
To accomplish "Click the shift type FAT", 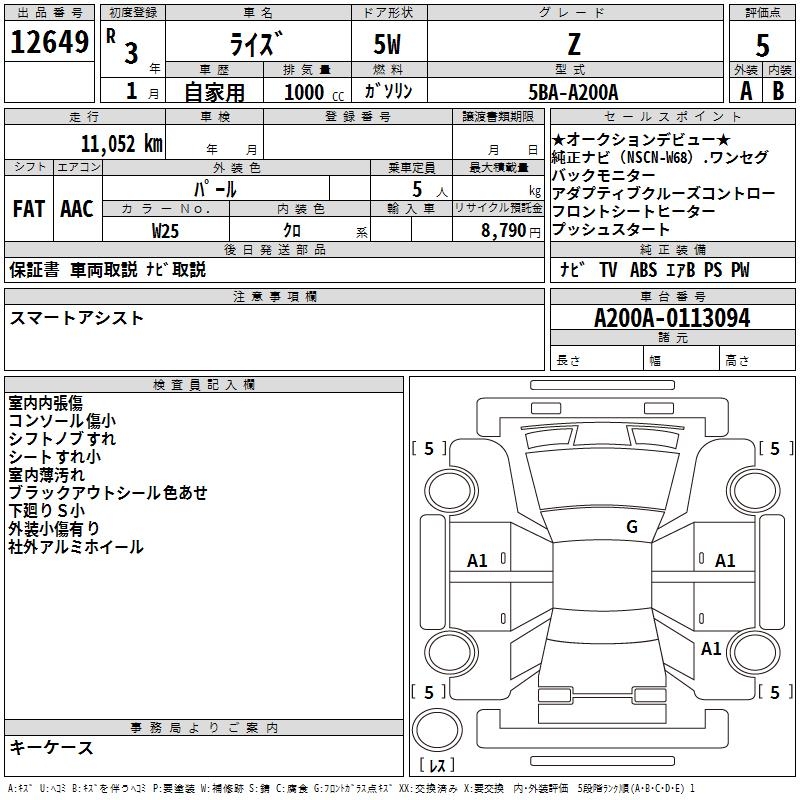I will (29, 209).
